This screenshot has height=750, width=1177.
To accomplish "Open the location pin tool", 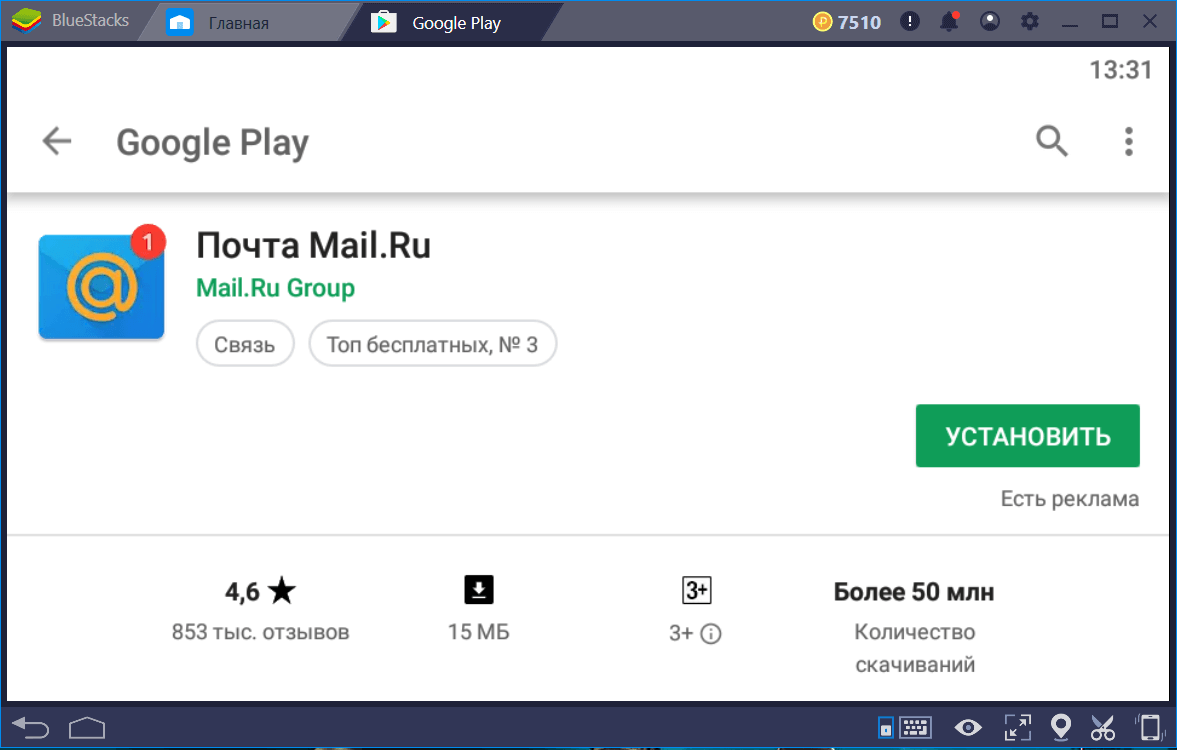I will pyautogui.click(x=1061, y=727).
